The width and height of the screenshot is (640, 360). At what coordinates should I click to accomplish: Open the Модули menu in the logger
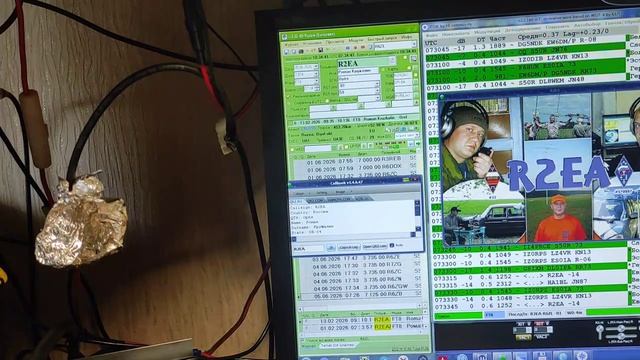click(x=356, y=40)
